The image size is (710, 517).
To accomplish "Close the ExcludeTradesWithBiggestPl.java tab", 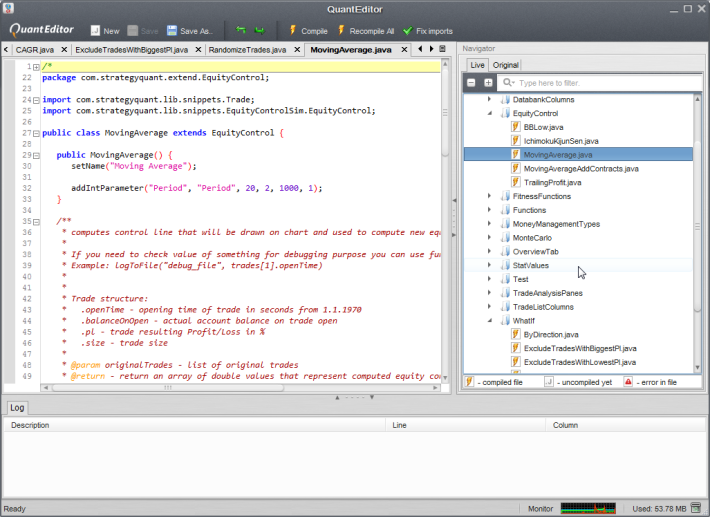I will tap(198, 50).
